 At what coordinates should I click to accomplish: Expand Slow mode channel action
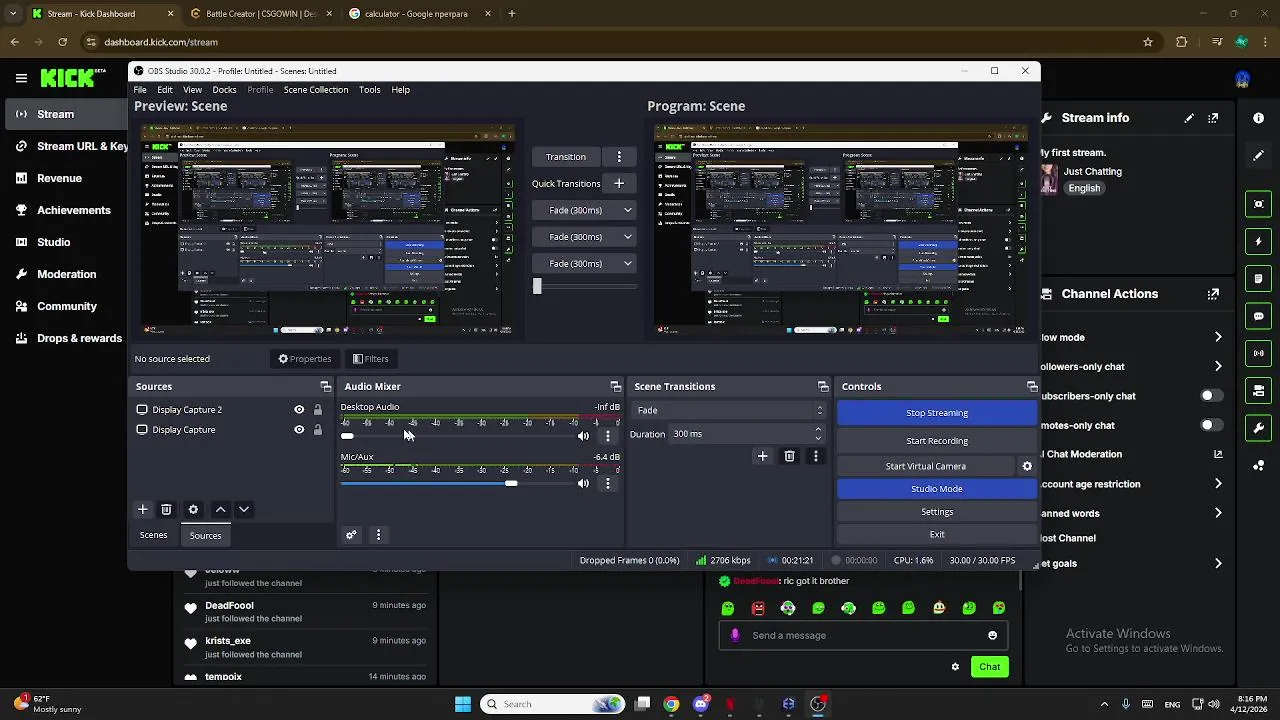1218,338
